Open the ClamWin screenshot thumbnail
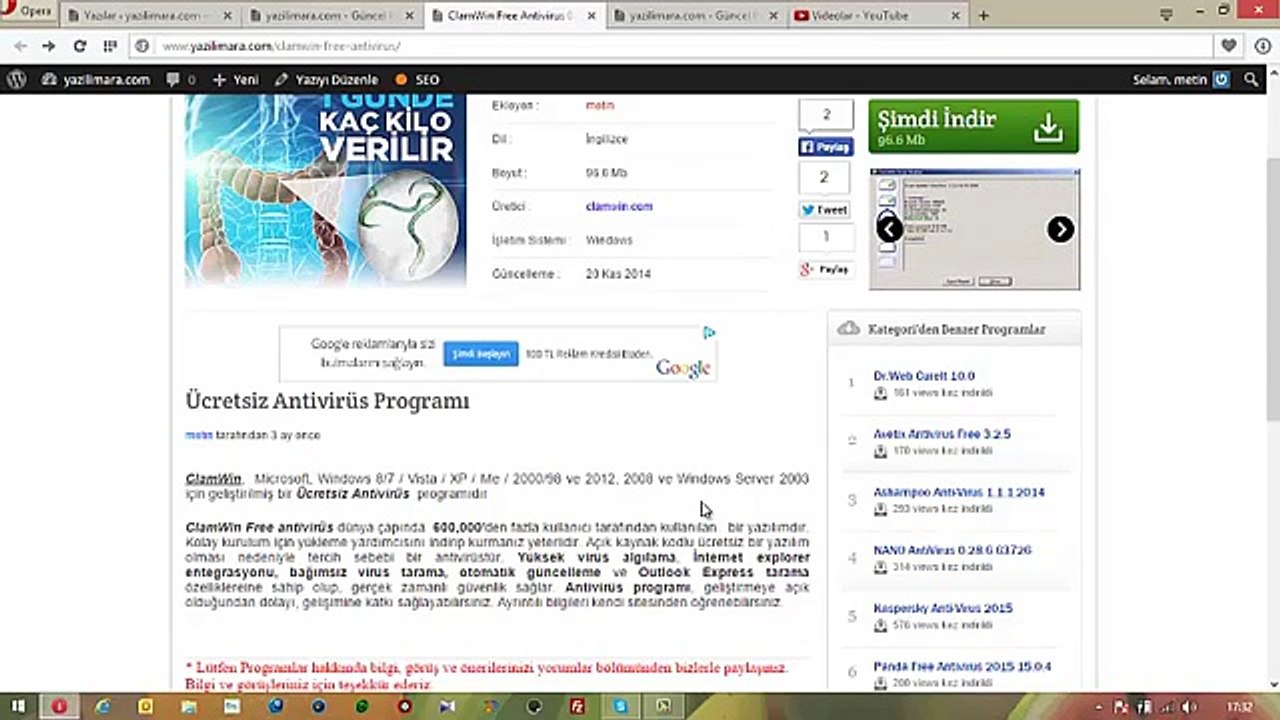1280x720 pixels. (974, 229)
